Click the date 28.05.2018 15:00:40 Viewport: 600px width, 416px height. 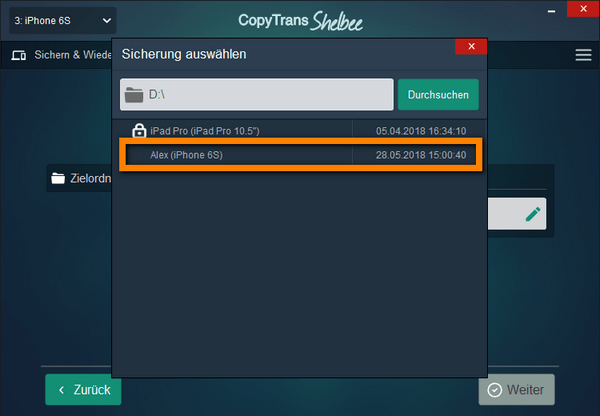point(421,155)
